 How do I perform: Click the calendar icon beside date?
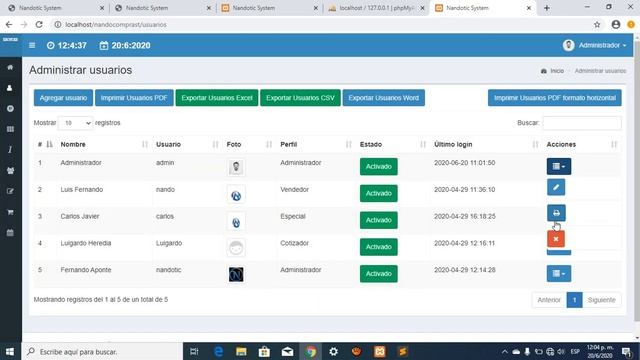pos(104,45)
